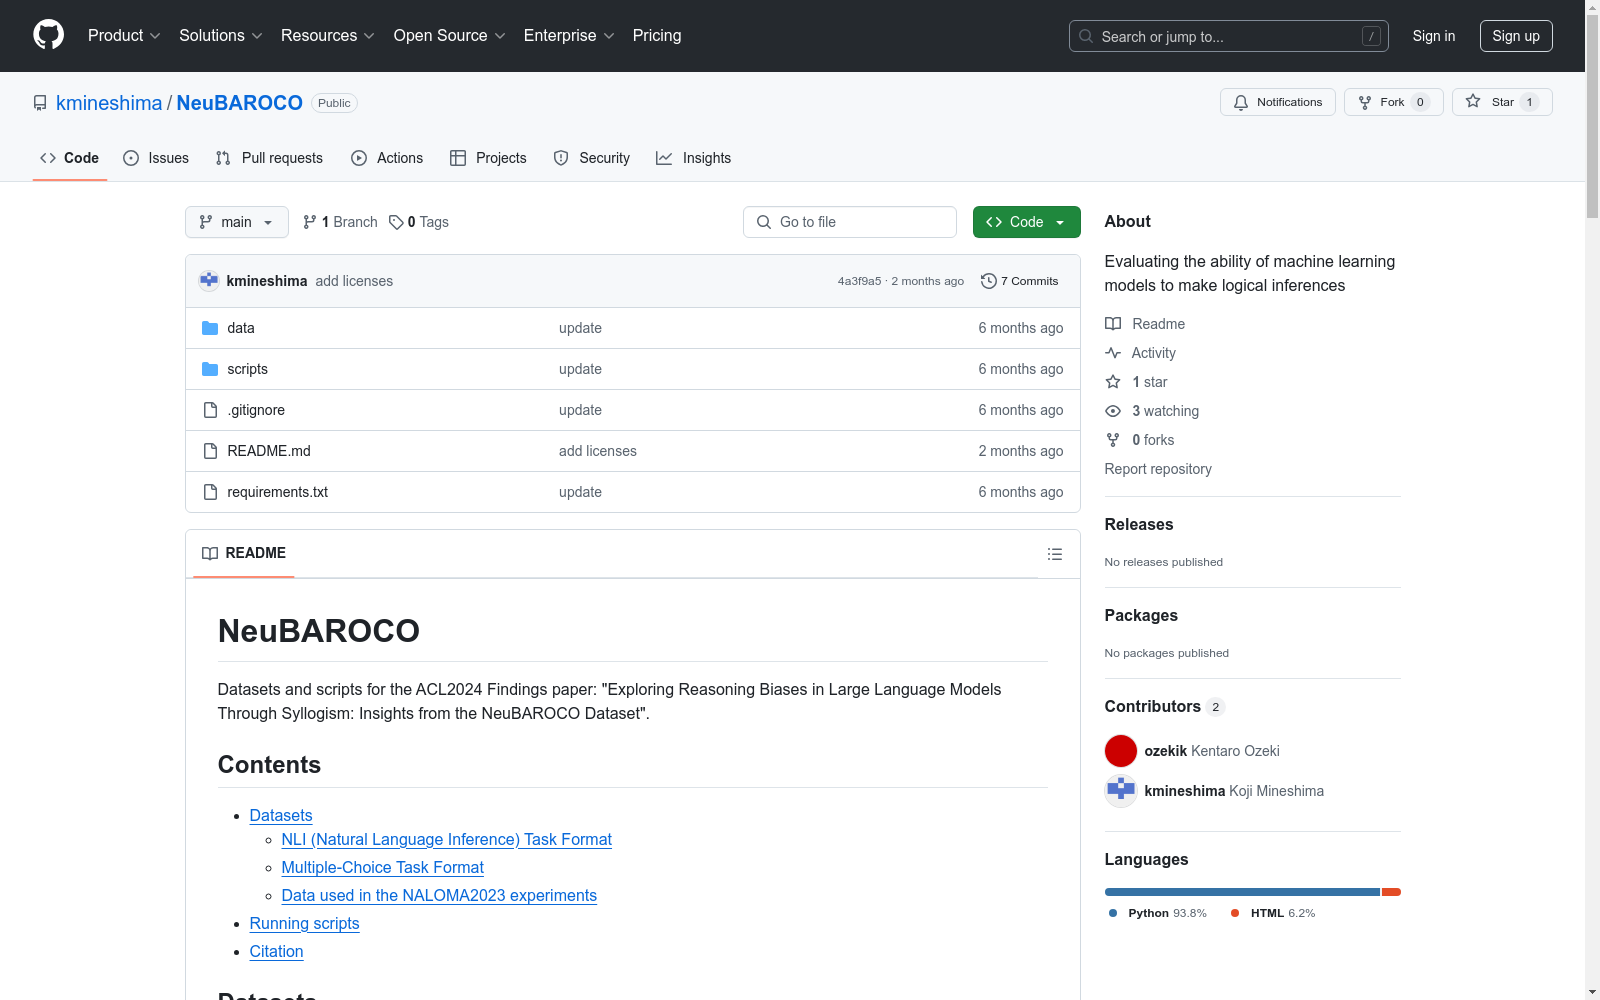Click the repository book icon beside kmineshima
Screen dimensions: 1600x1000
pos(40,103)
